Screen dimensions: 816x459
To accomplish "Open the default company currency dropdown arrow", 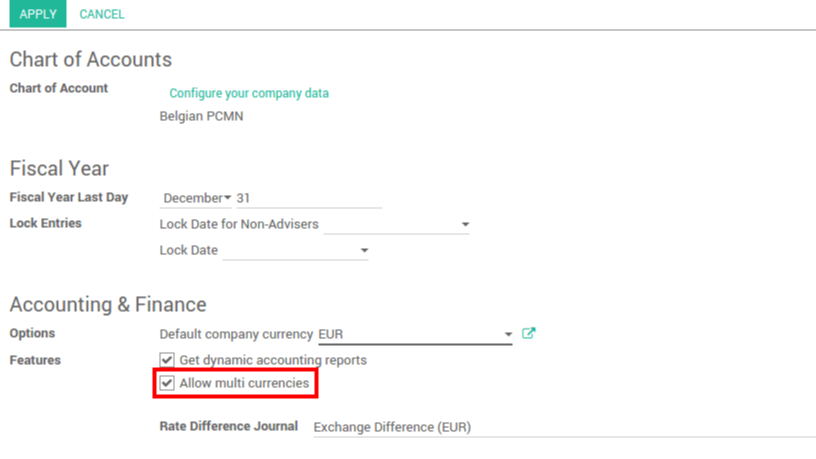I will click(x=508, y=335).
